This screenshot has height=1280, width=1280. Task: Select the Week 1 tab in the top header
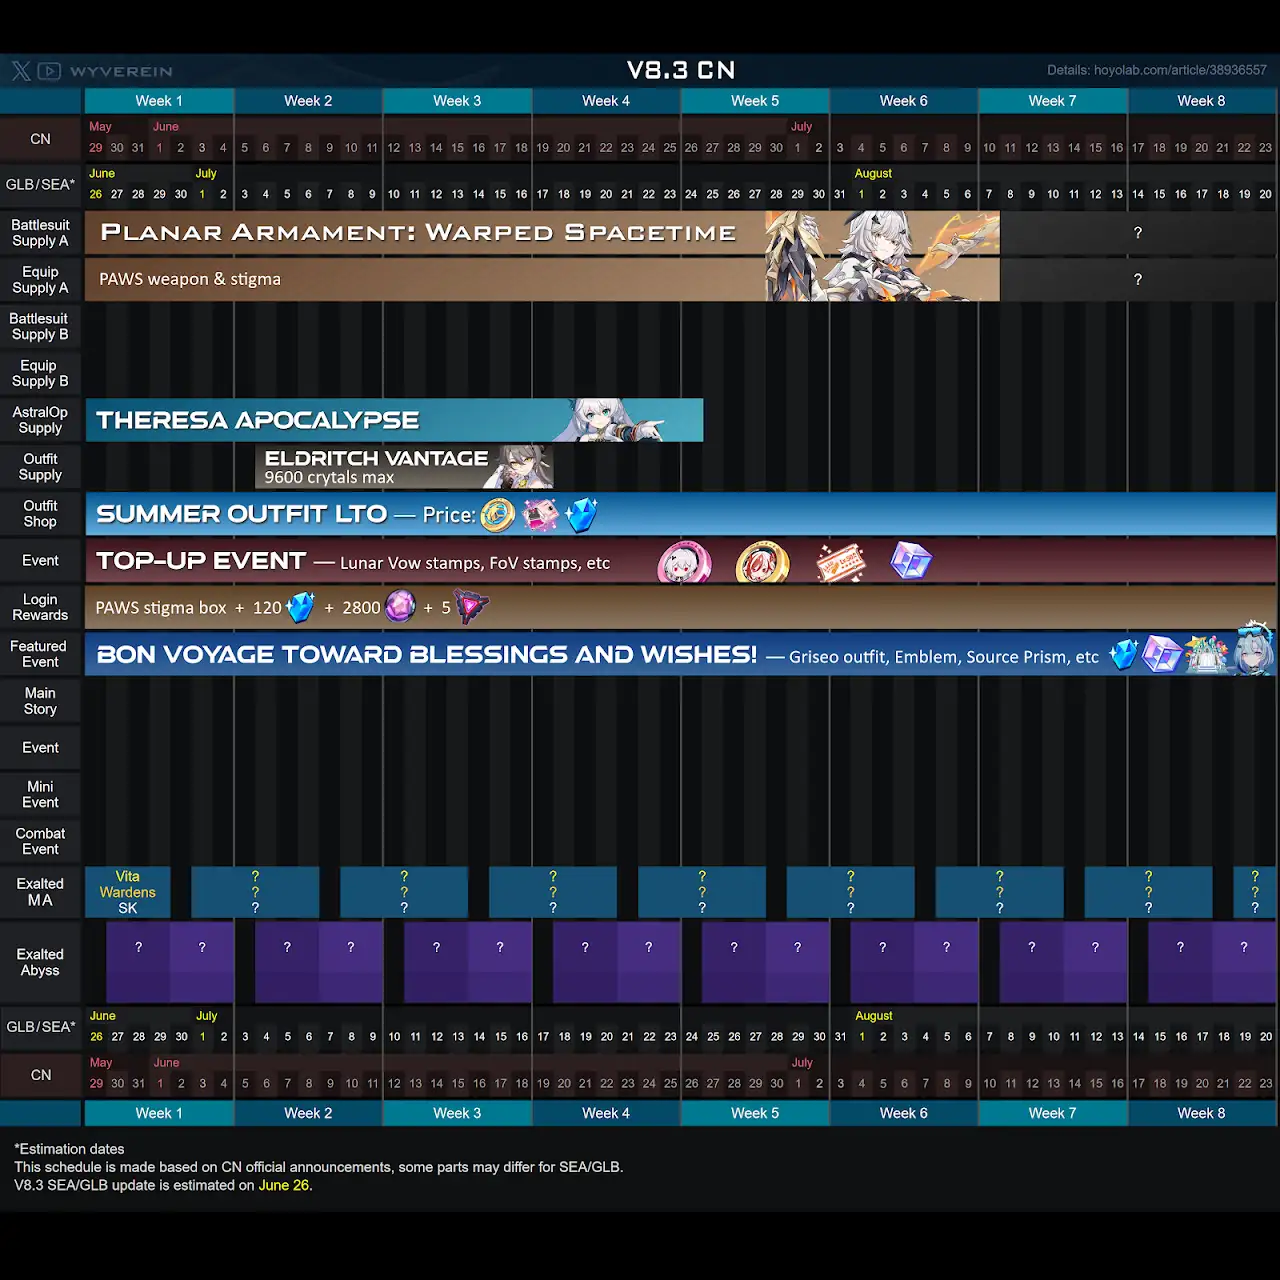coord(159,101)
